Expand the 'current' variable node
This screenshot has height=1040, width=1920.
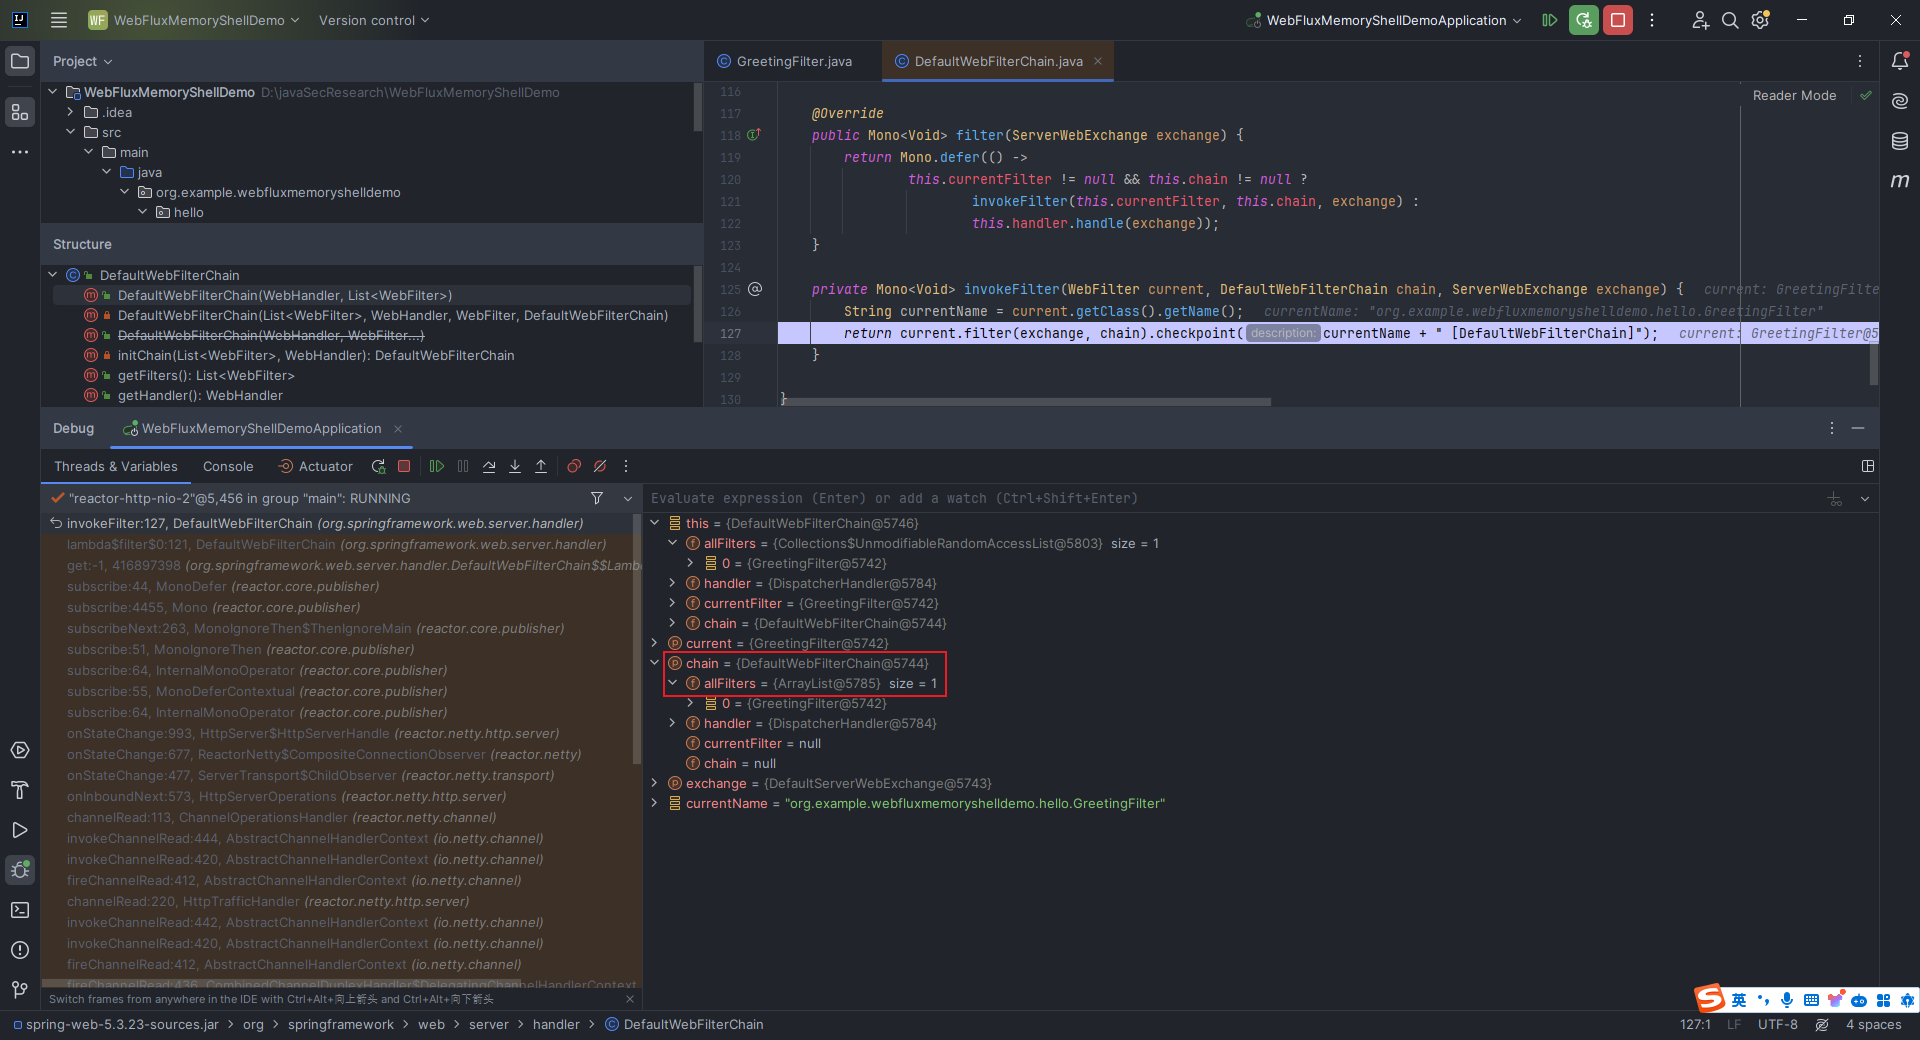point(655,643)
